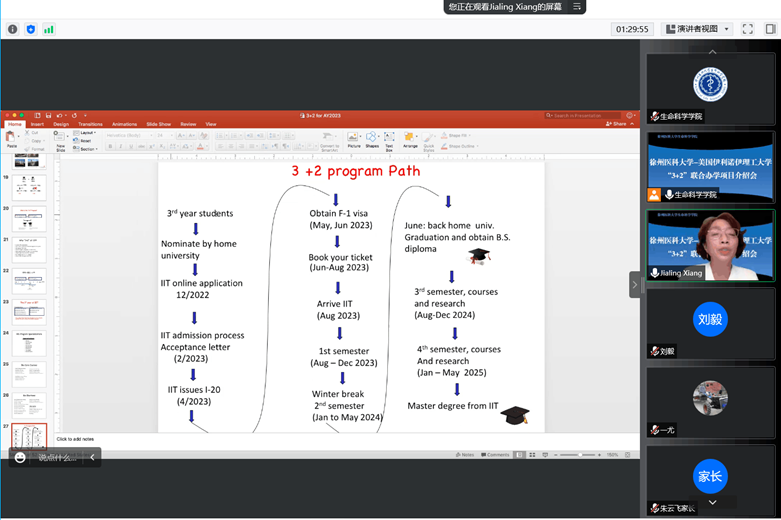Switch to the Slide Show ribbon tab

click(x=158, y=124)
